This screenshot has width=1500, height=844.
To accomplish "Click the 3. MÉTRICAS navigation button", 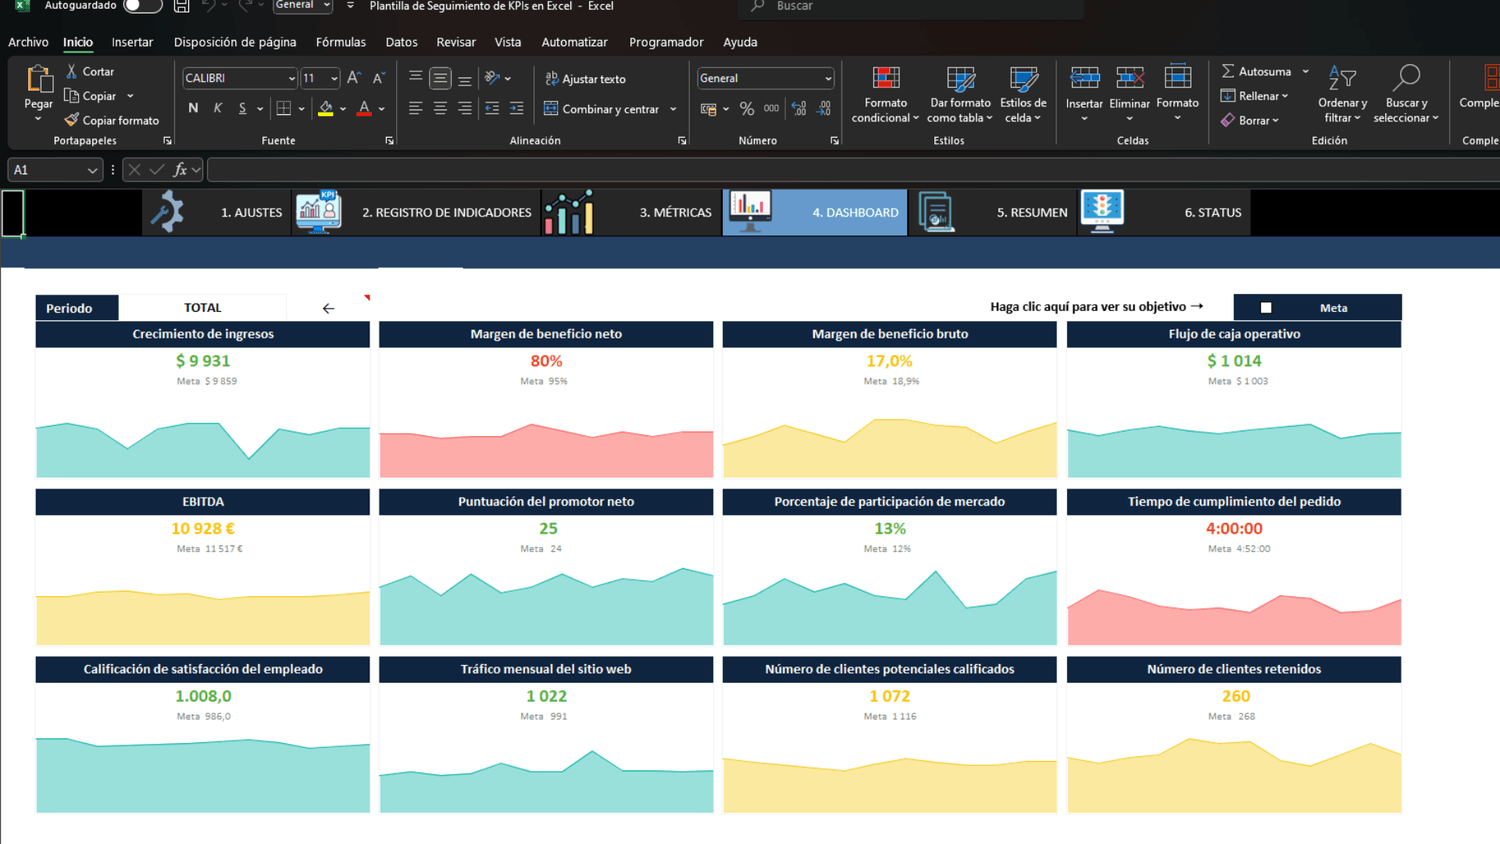I will pyautogui.click(x=675, y=212).
